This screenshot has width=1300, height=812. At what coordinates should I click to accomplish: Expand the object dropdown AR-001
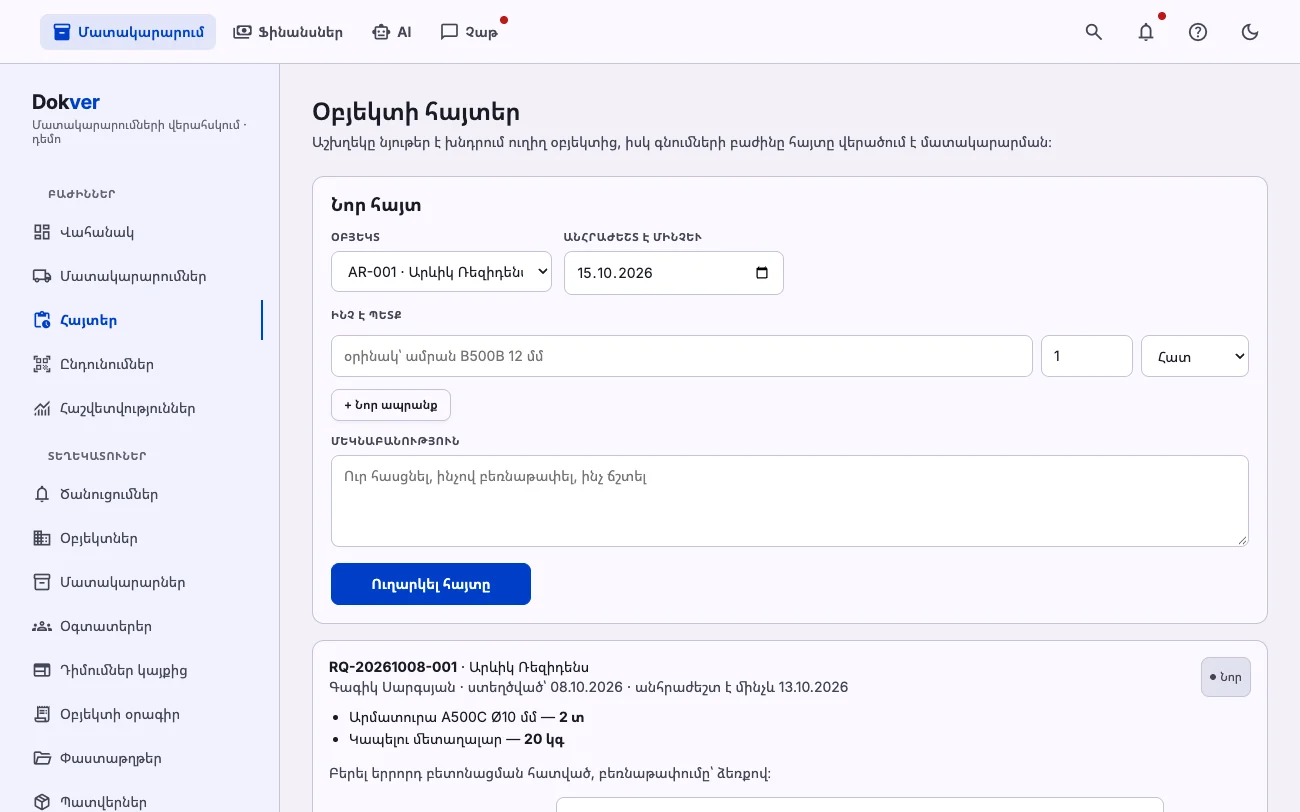pyautogui.click(x=441, y=271)
